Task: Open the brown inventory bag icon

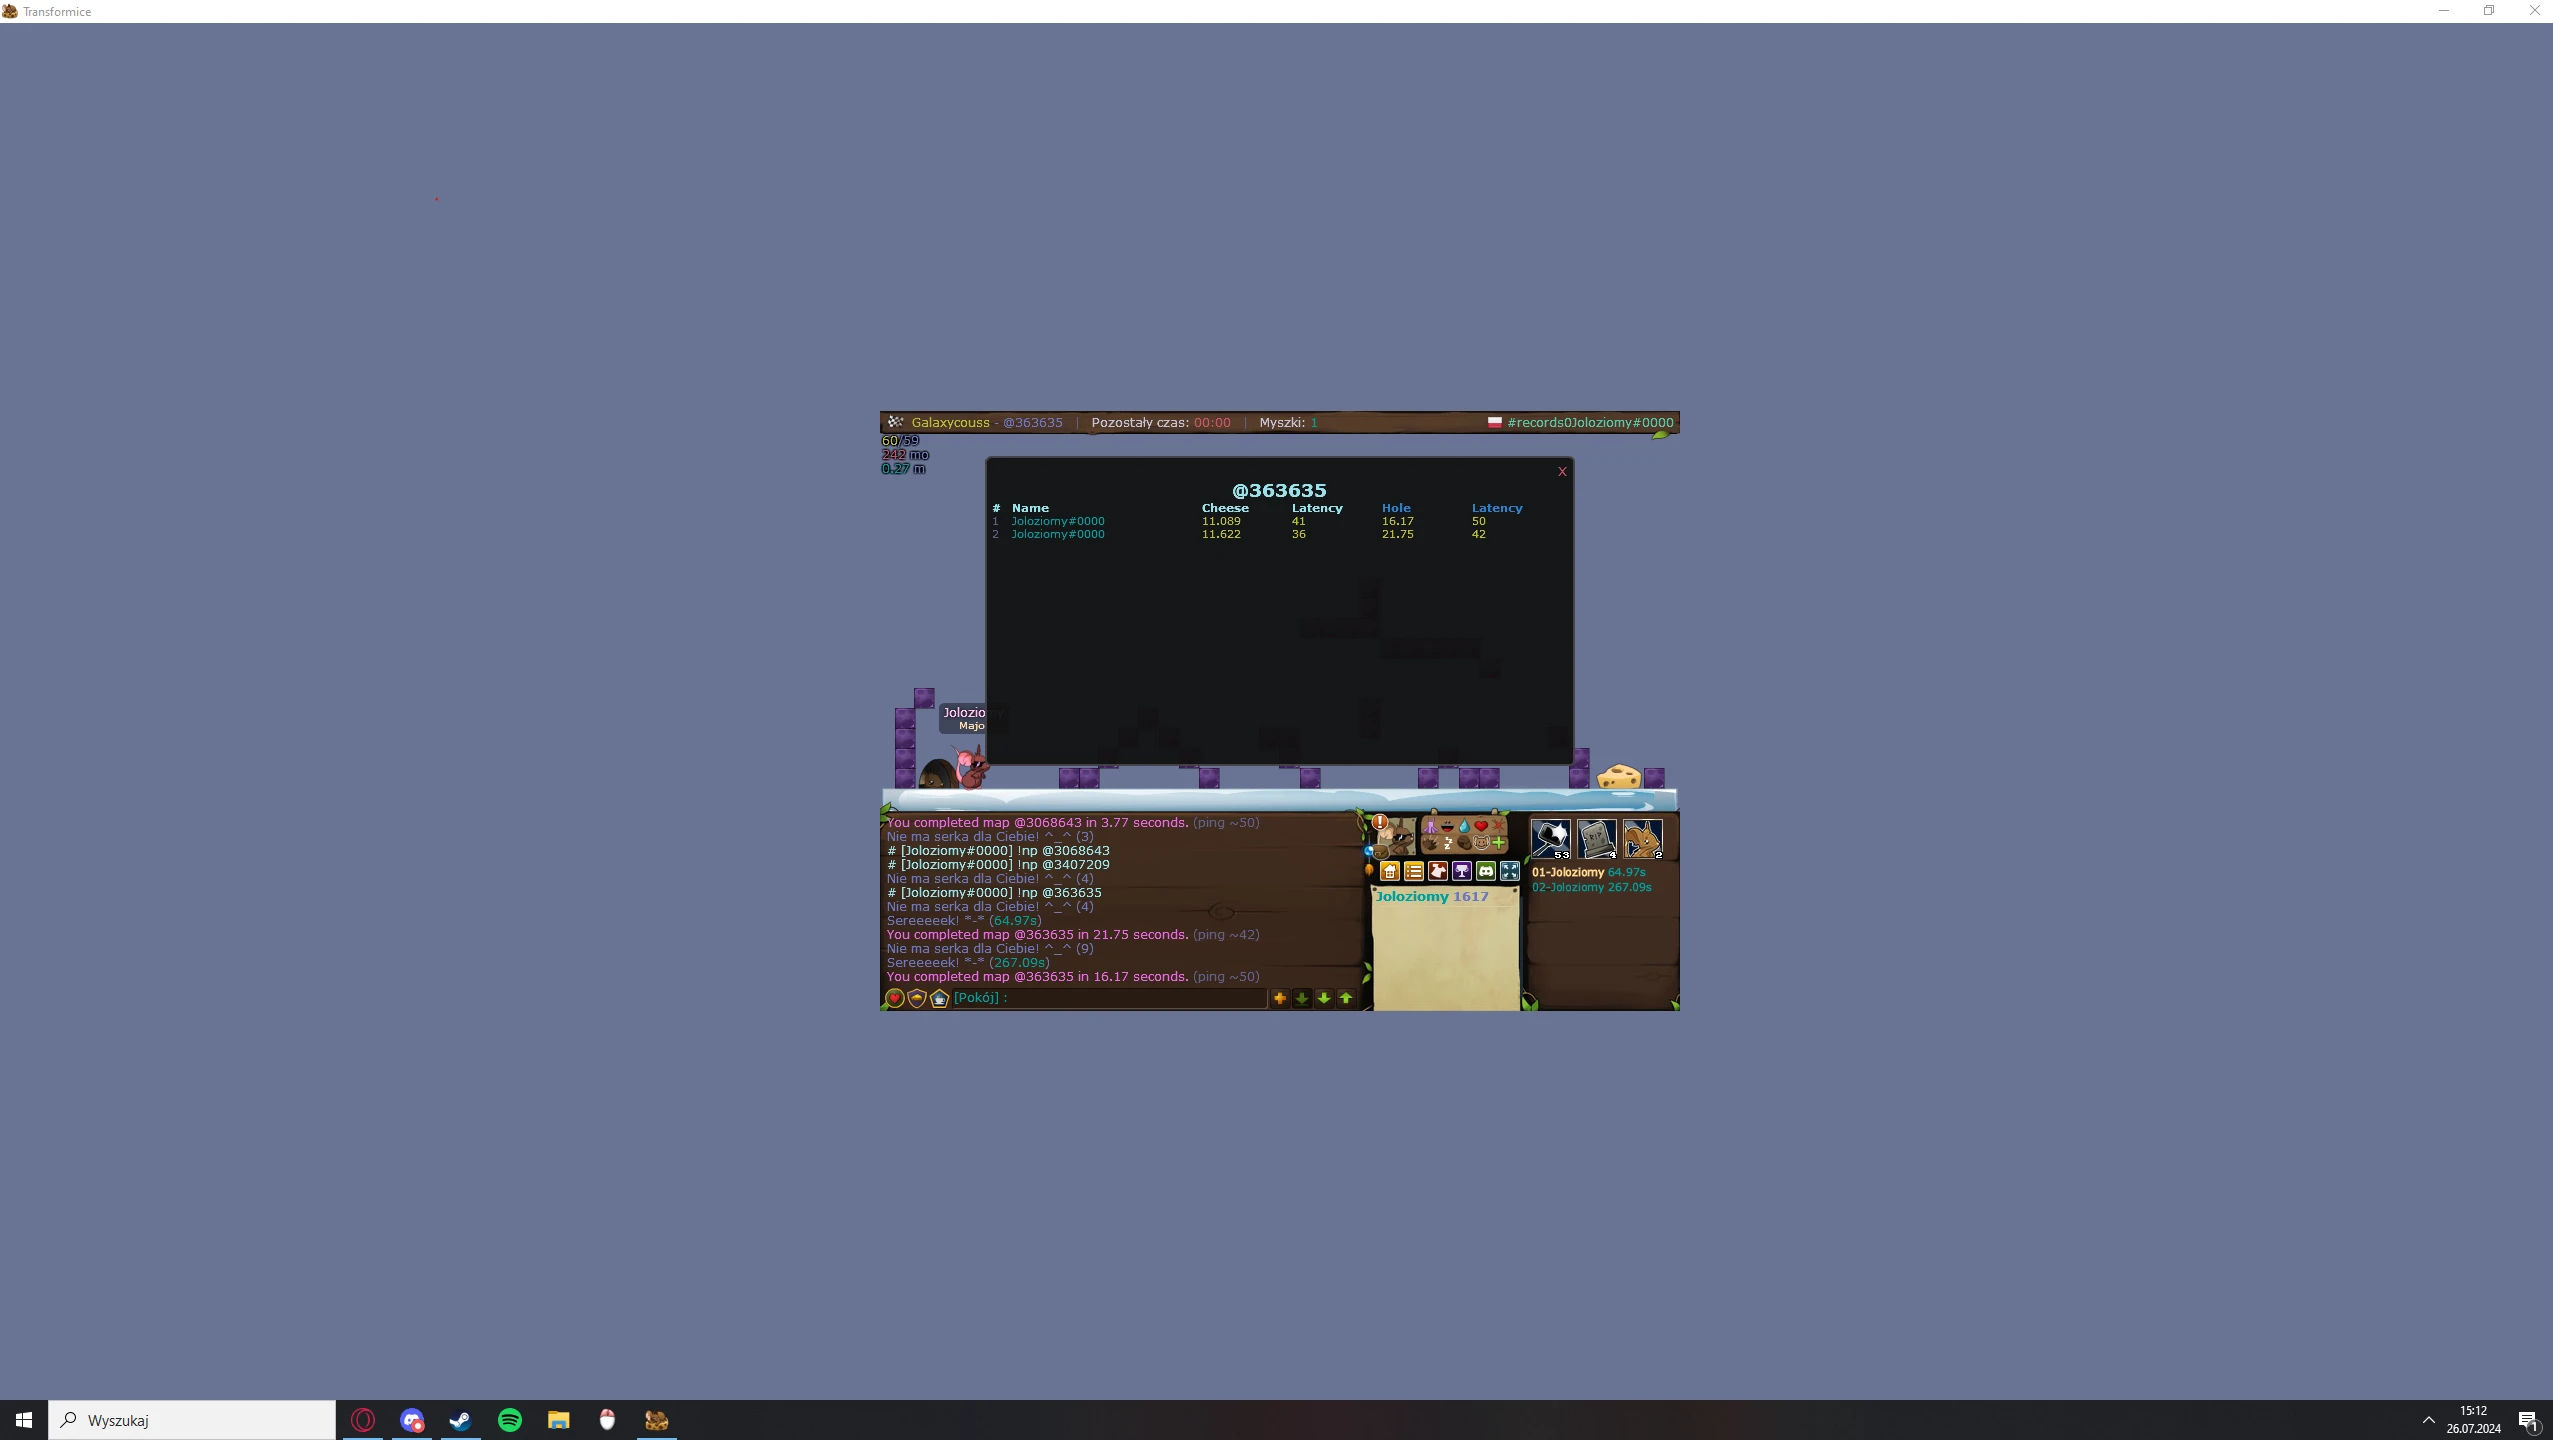Action: click(x=1381, y=853)
